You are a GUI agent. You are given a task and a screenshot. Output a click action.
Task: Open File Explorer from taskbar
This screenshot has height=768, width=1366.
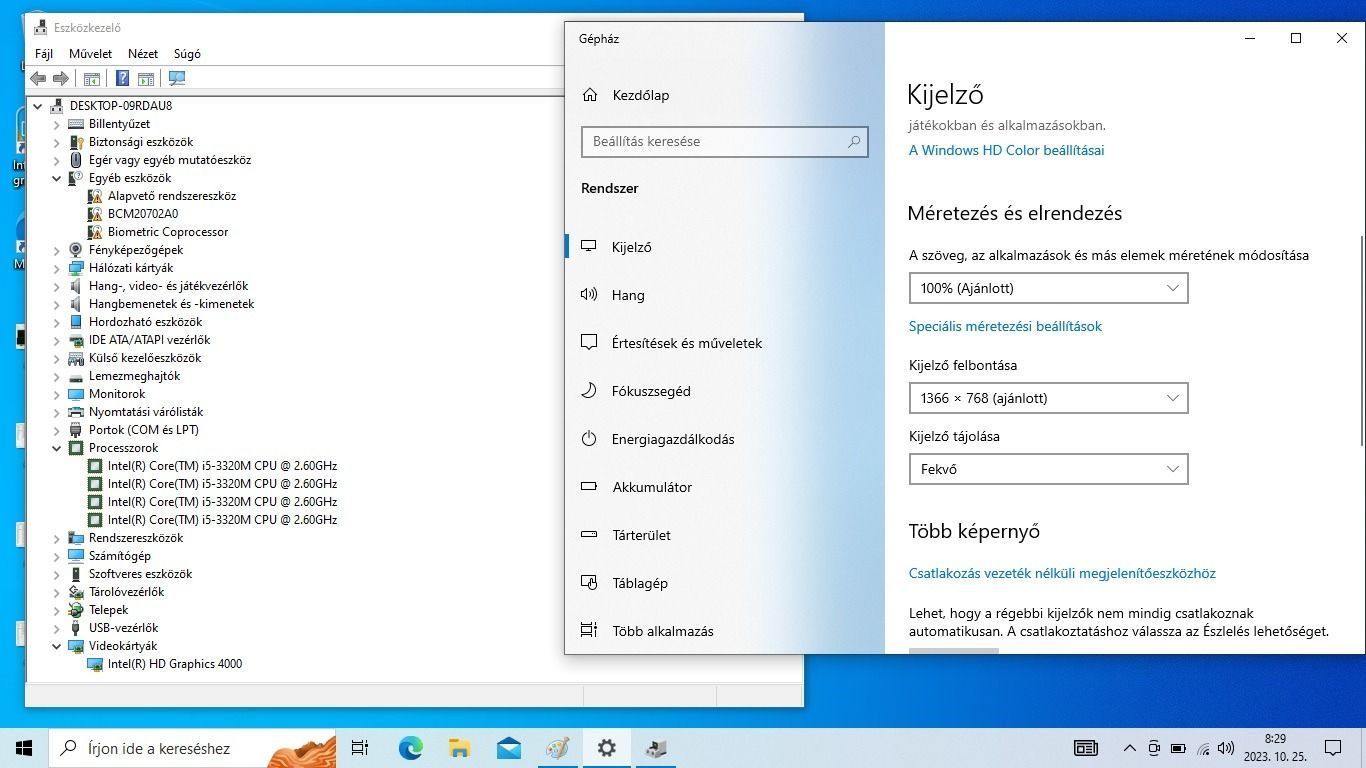pyautogui.click(x=460, y=748)
